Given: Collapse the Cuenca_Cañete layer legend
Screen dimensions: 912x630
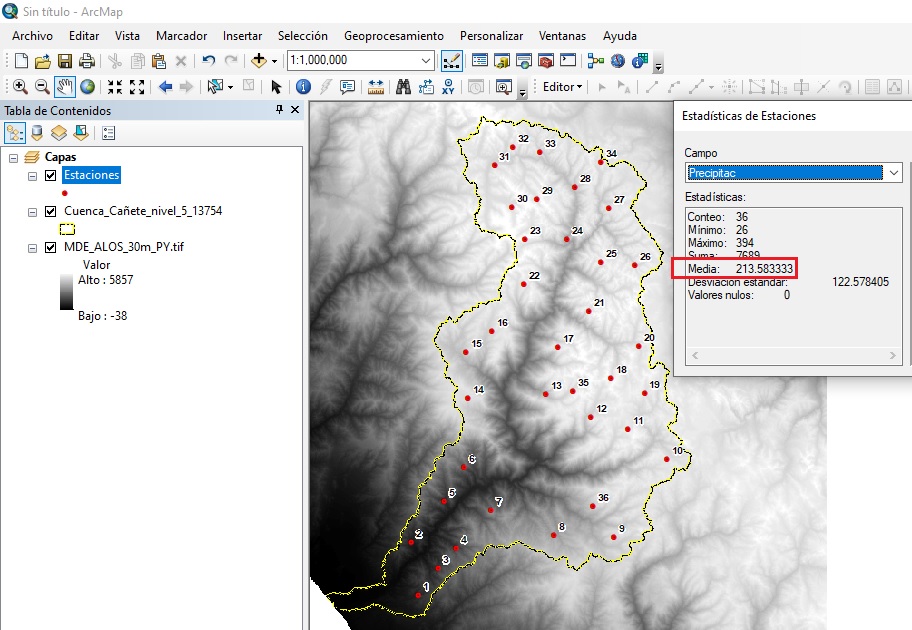Looking at the screenshot, I should coord(33,212).
